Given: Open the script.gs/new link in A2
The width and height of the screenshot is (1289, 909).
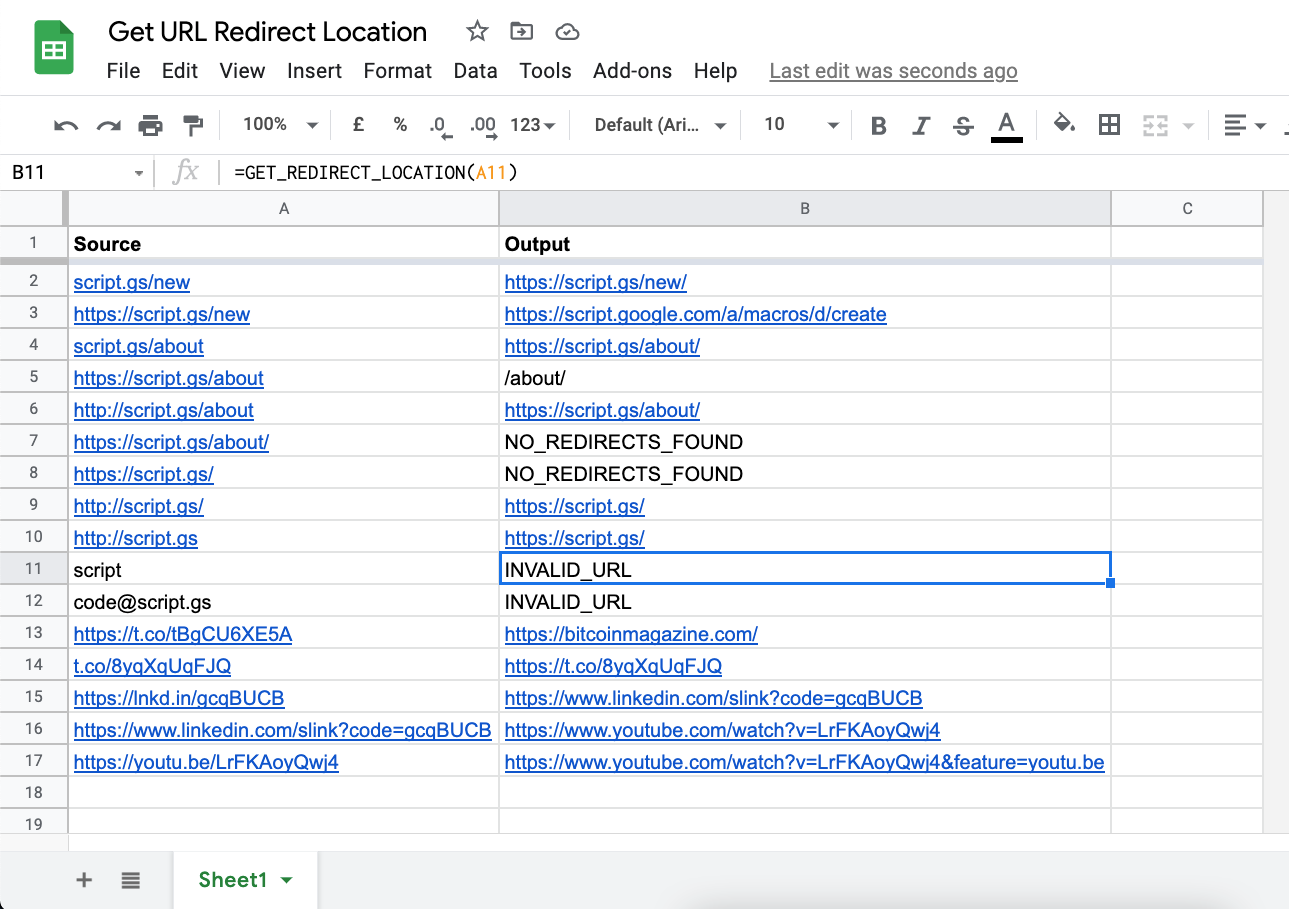Looking at the screenshot, I should 132,283.
